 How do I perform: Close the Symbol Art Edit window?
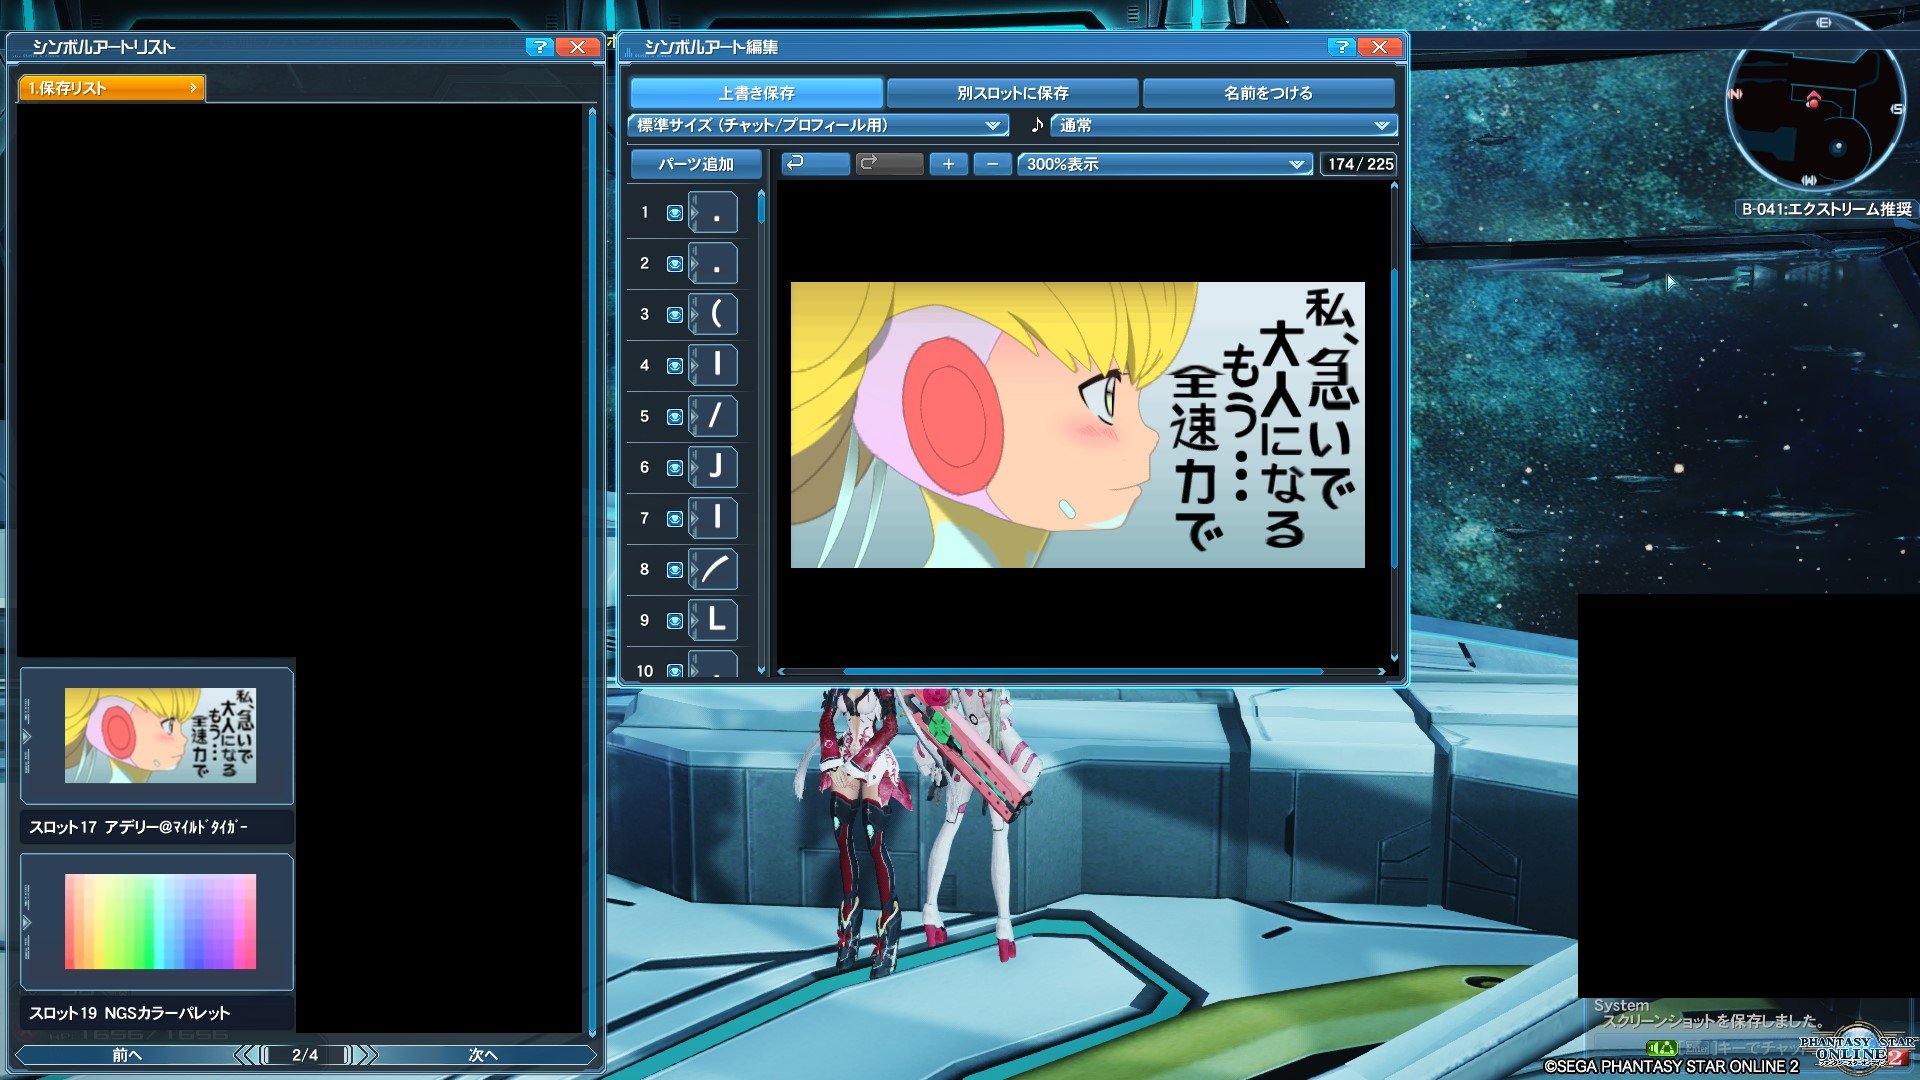tap(1379, 47)
